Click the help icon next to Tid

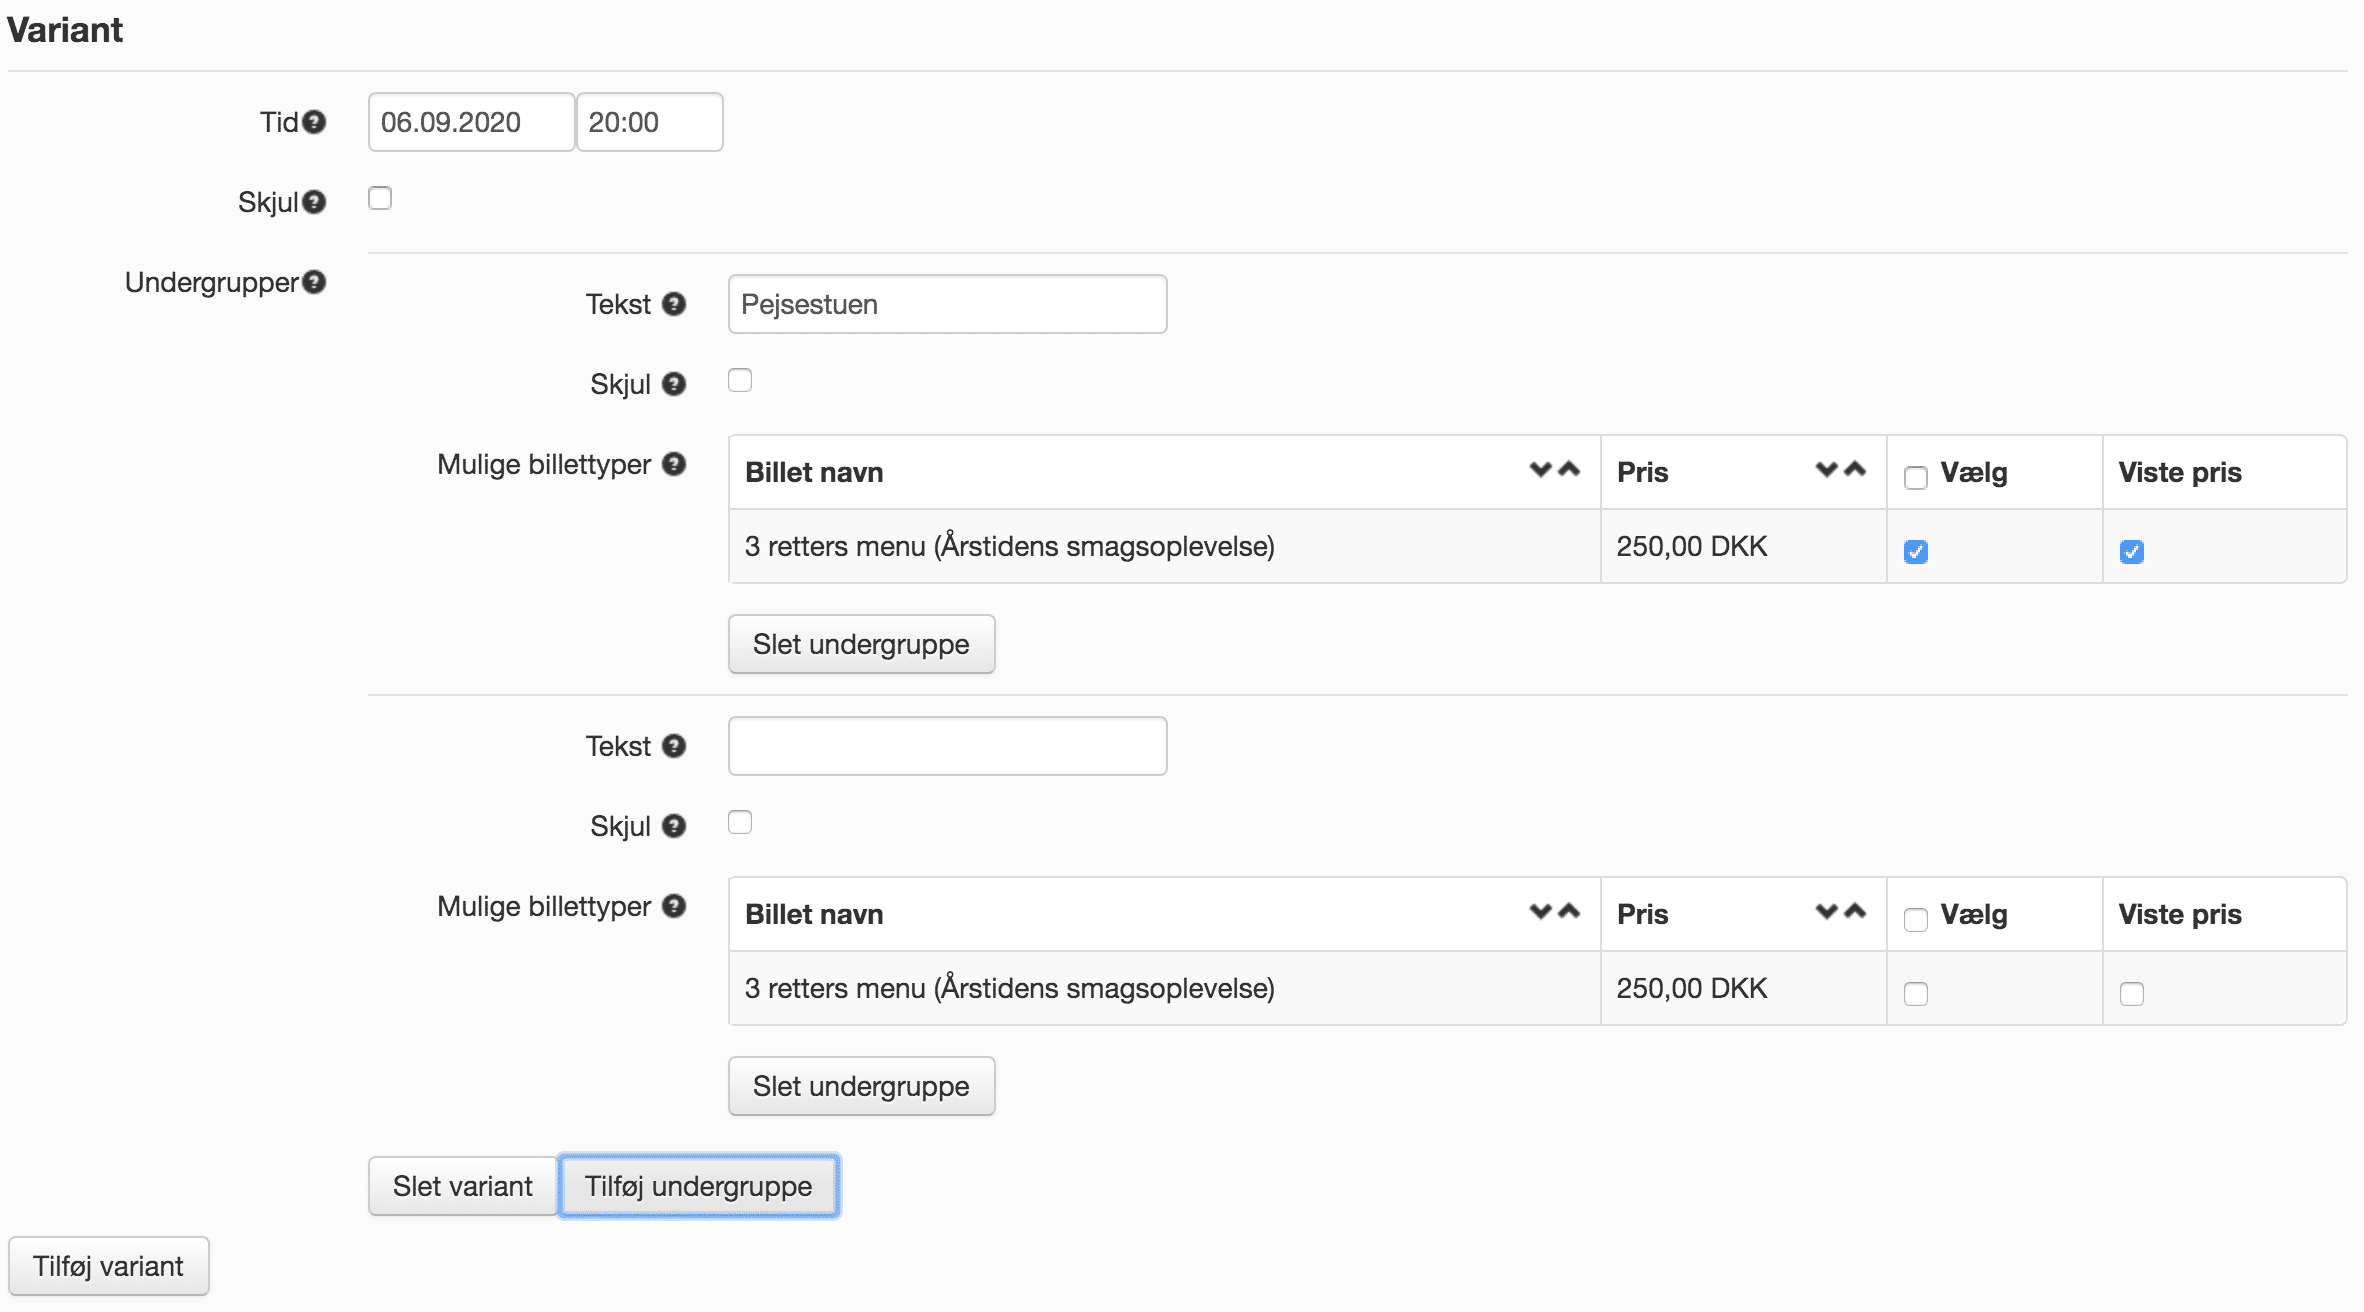point(314,122)
